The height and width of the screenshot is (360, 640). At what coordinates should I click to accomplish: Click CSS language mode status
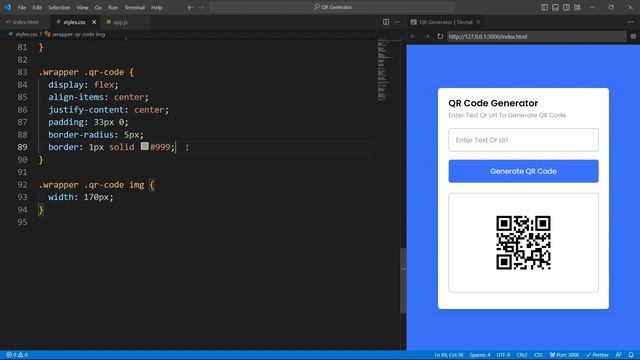tap(538, 355)
